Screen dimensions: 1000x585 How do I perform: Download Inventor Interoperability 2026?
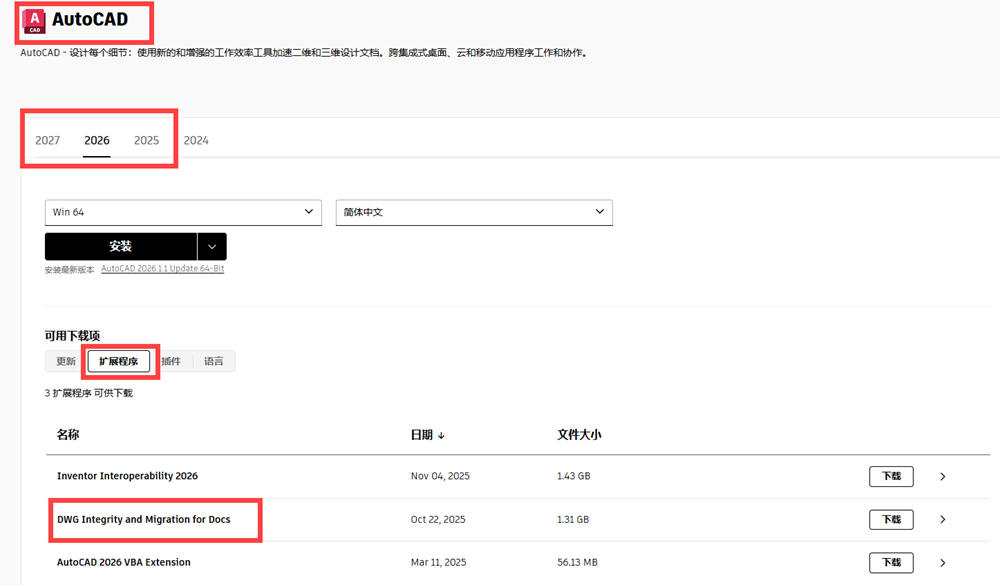pyautogui.click(x=891, y=477)
